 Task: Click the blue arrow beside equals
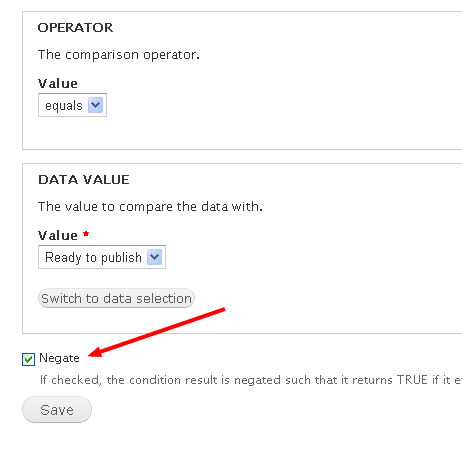(x=95, y=105)
